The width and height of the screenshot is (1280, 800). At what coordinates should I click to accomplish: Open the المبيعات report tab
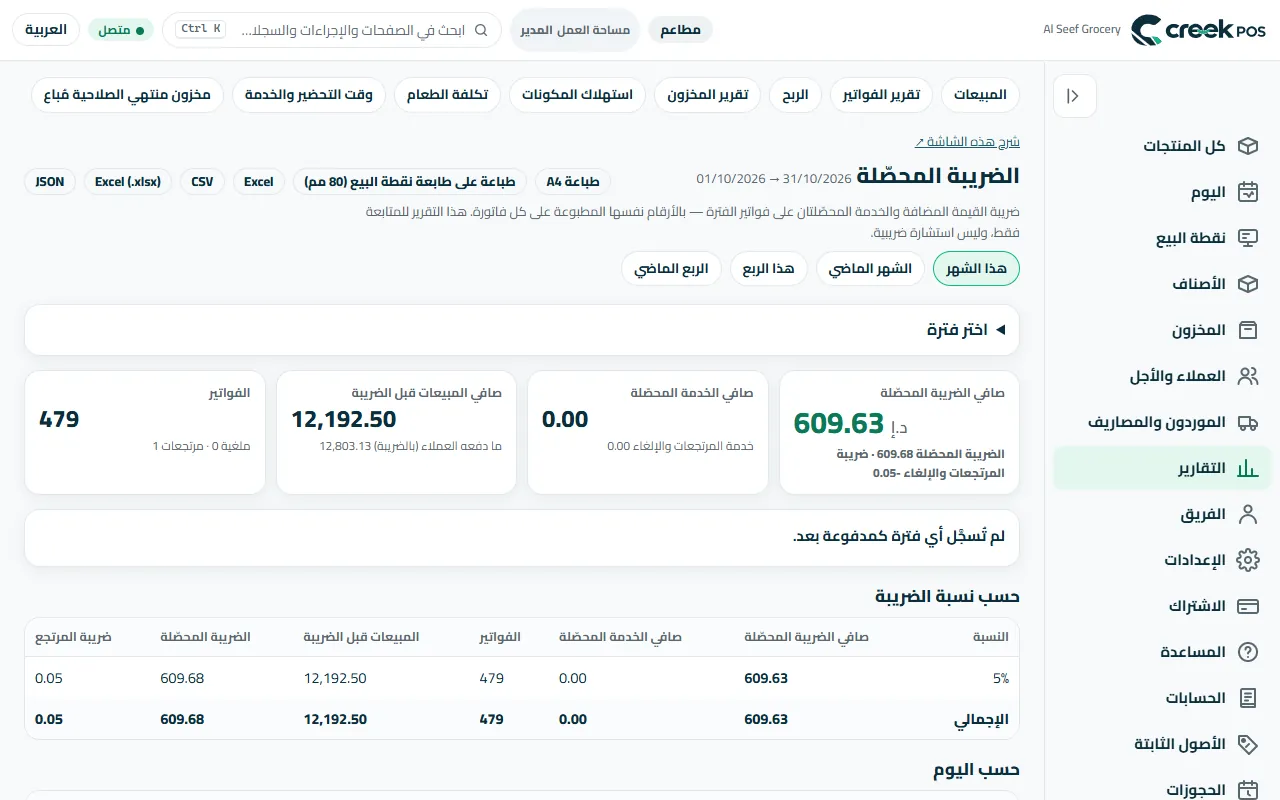tap(980, 95)
